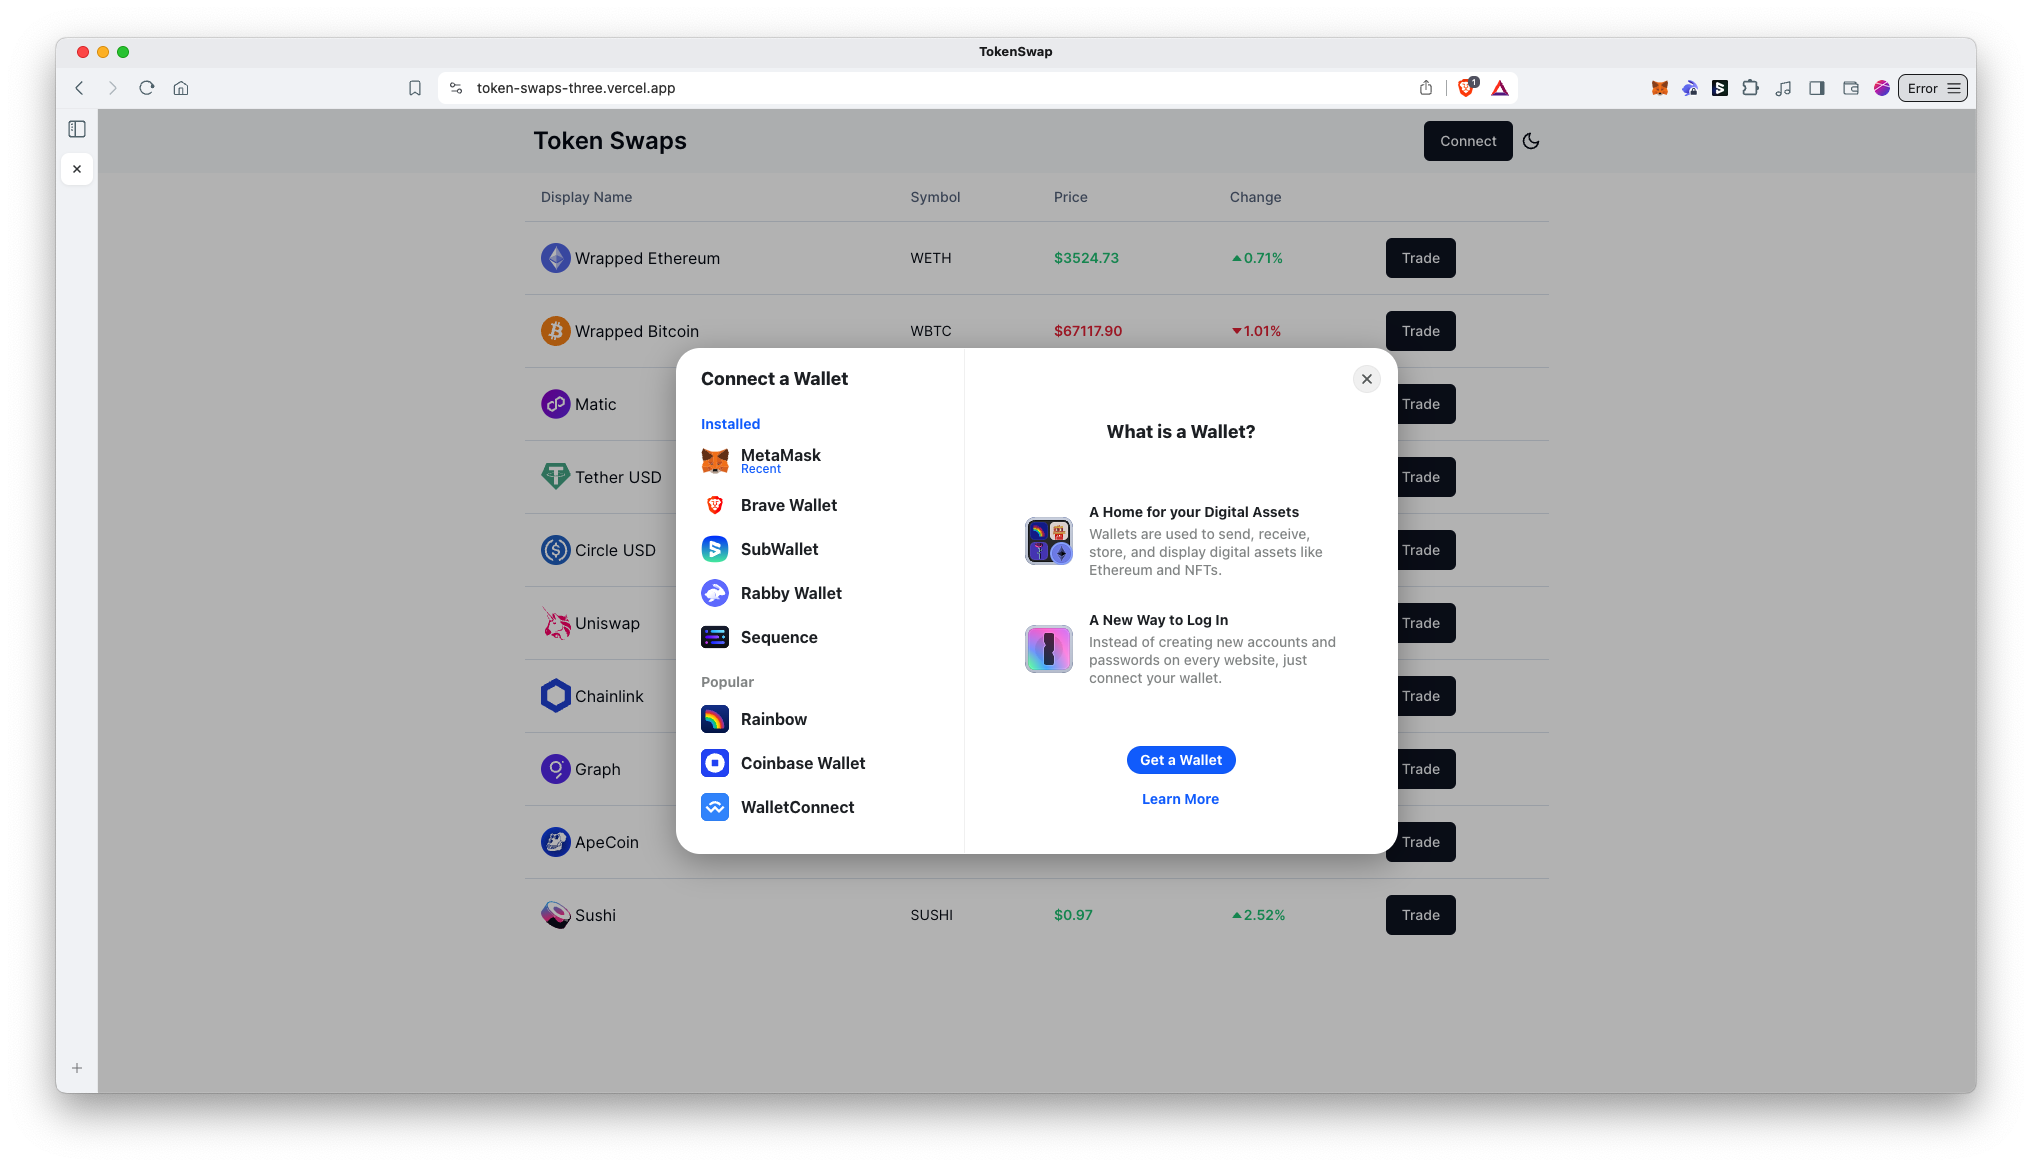Screen dimensions: 2032x1167
Task: Click Learn More link
Action: [1181, 797]
